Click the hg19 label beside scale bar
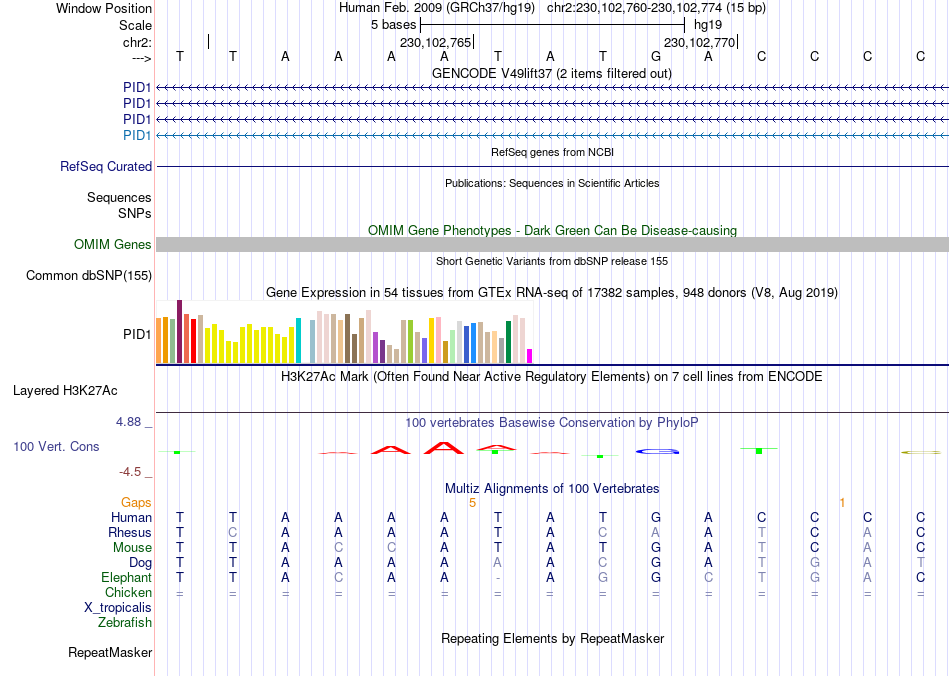Screen dimensions: 950x676 708,25
